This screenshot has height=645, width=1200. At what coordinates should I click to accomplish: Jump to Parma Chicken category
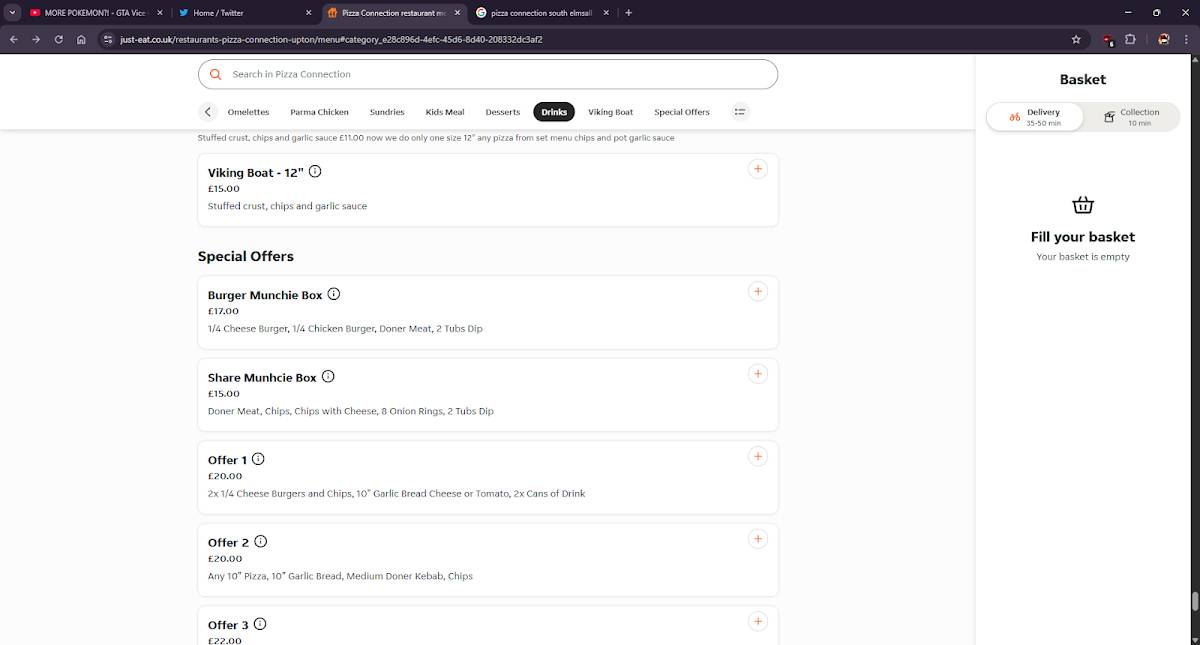[x=320, y=112]
